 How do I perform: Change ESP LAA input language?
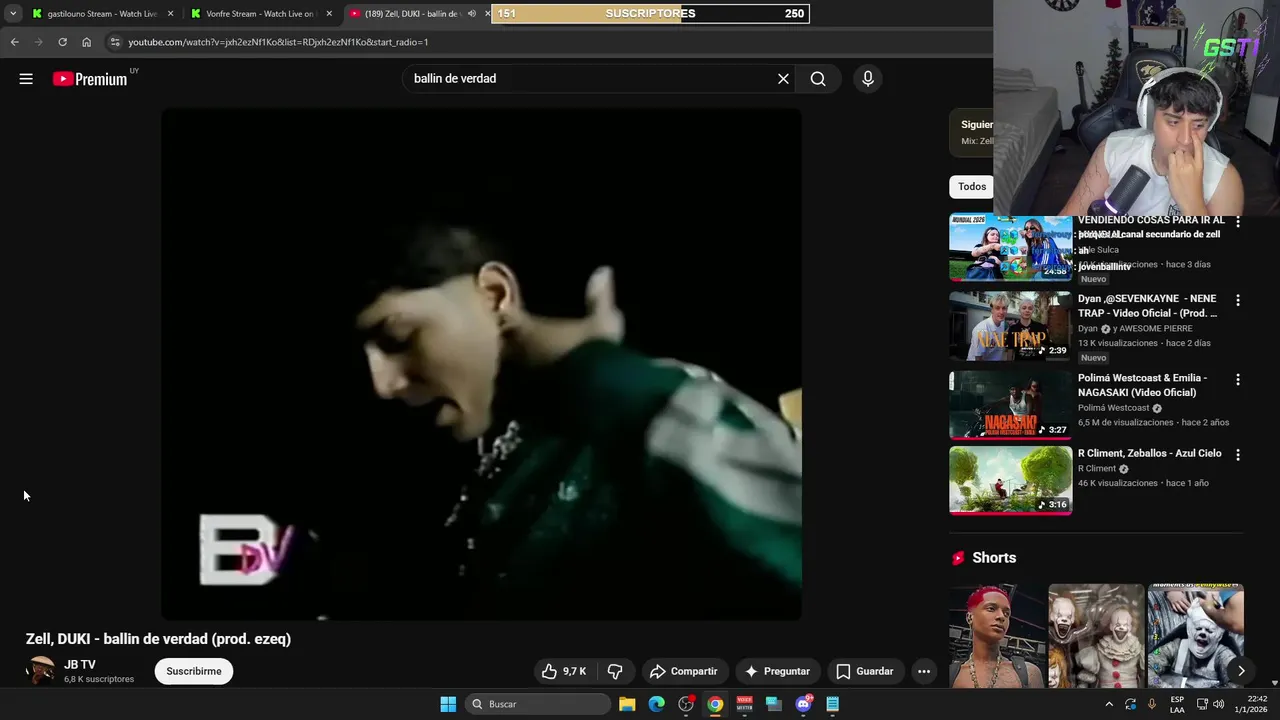point(1177,704)
